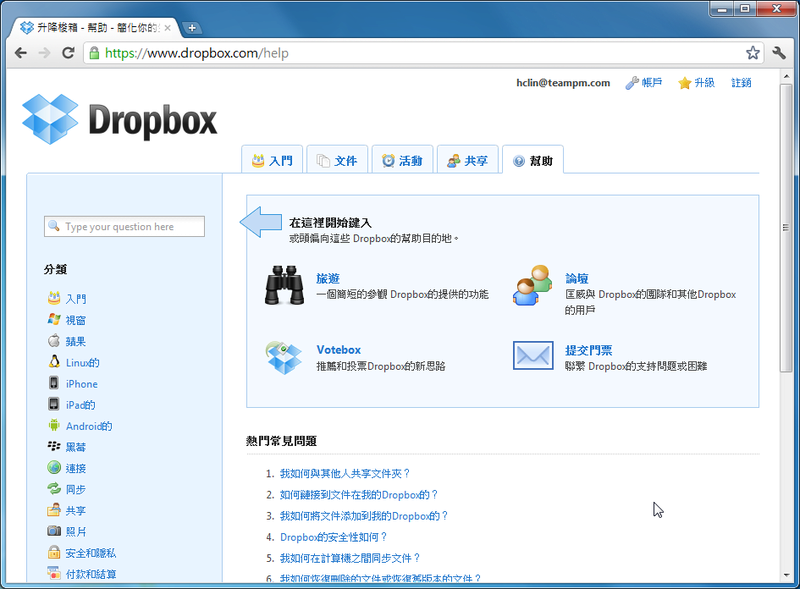Click the camera photos icon
800x589 pixels.
(x=54, y=531)
